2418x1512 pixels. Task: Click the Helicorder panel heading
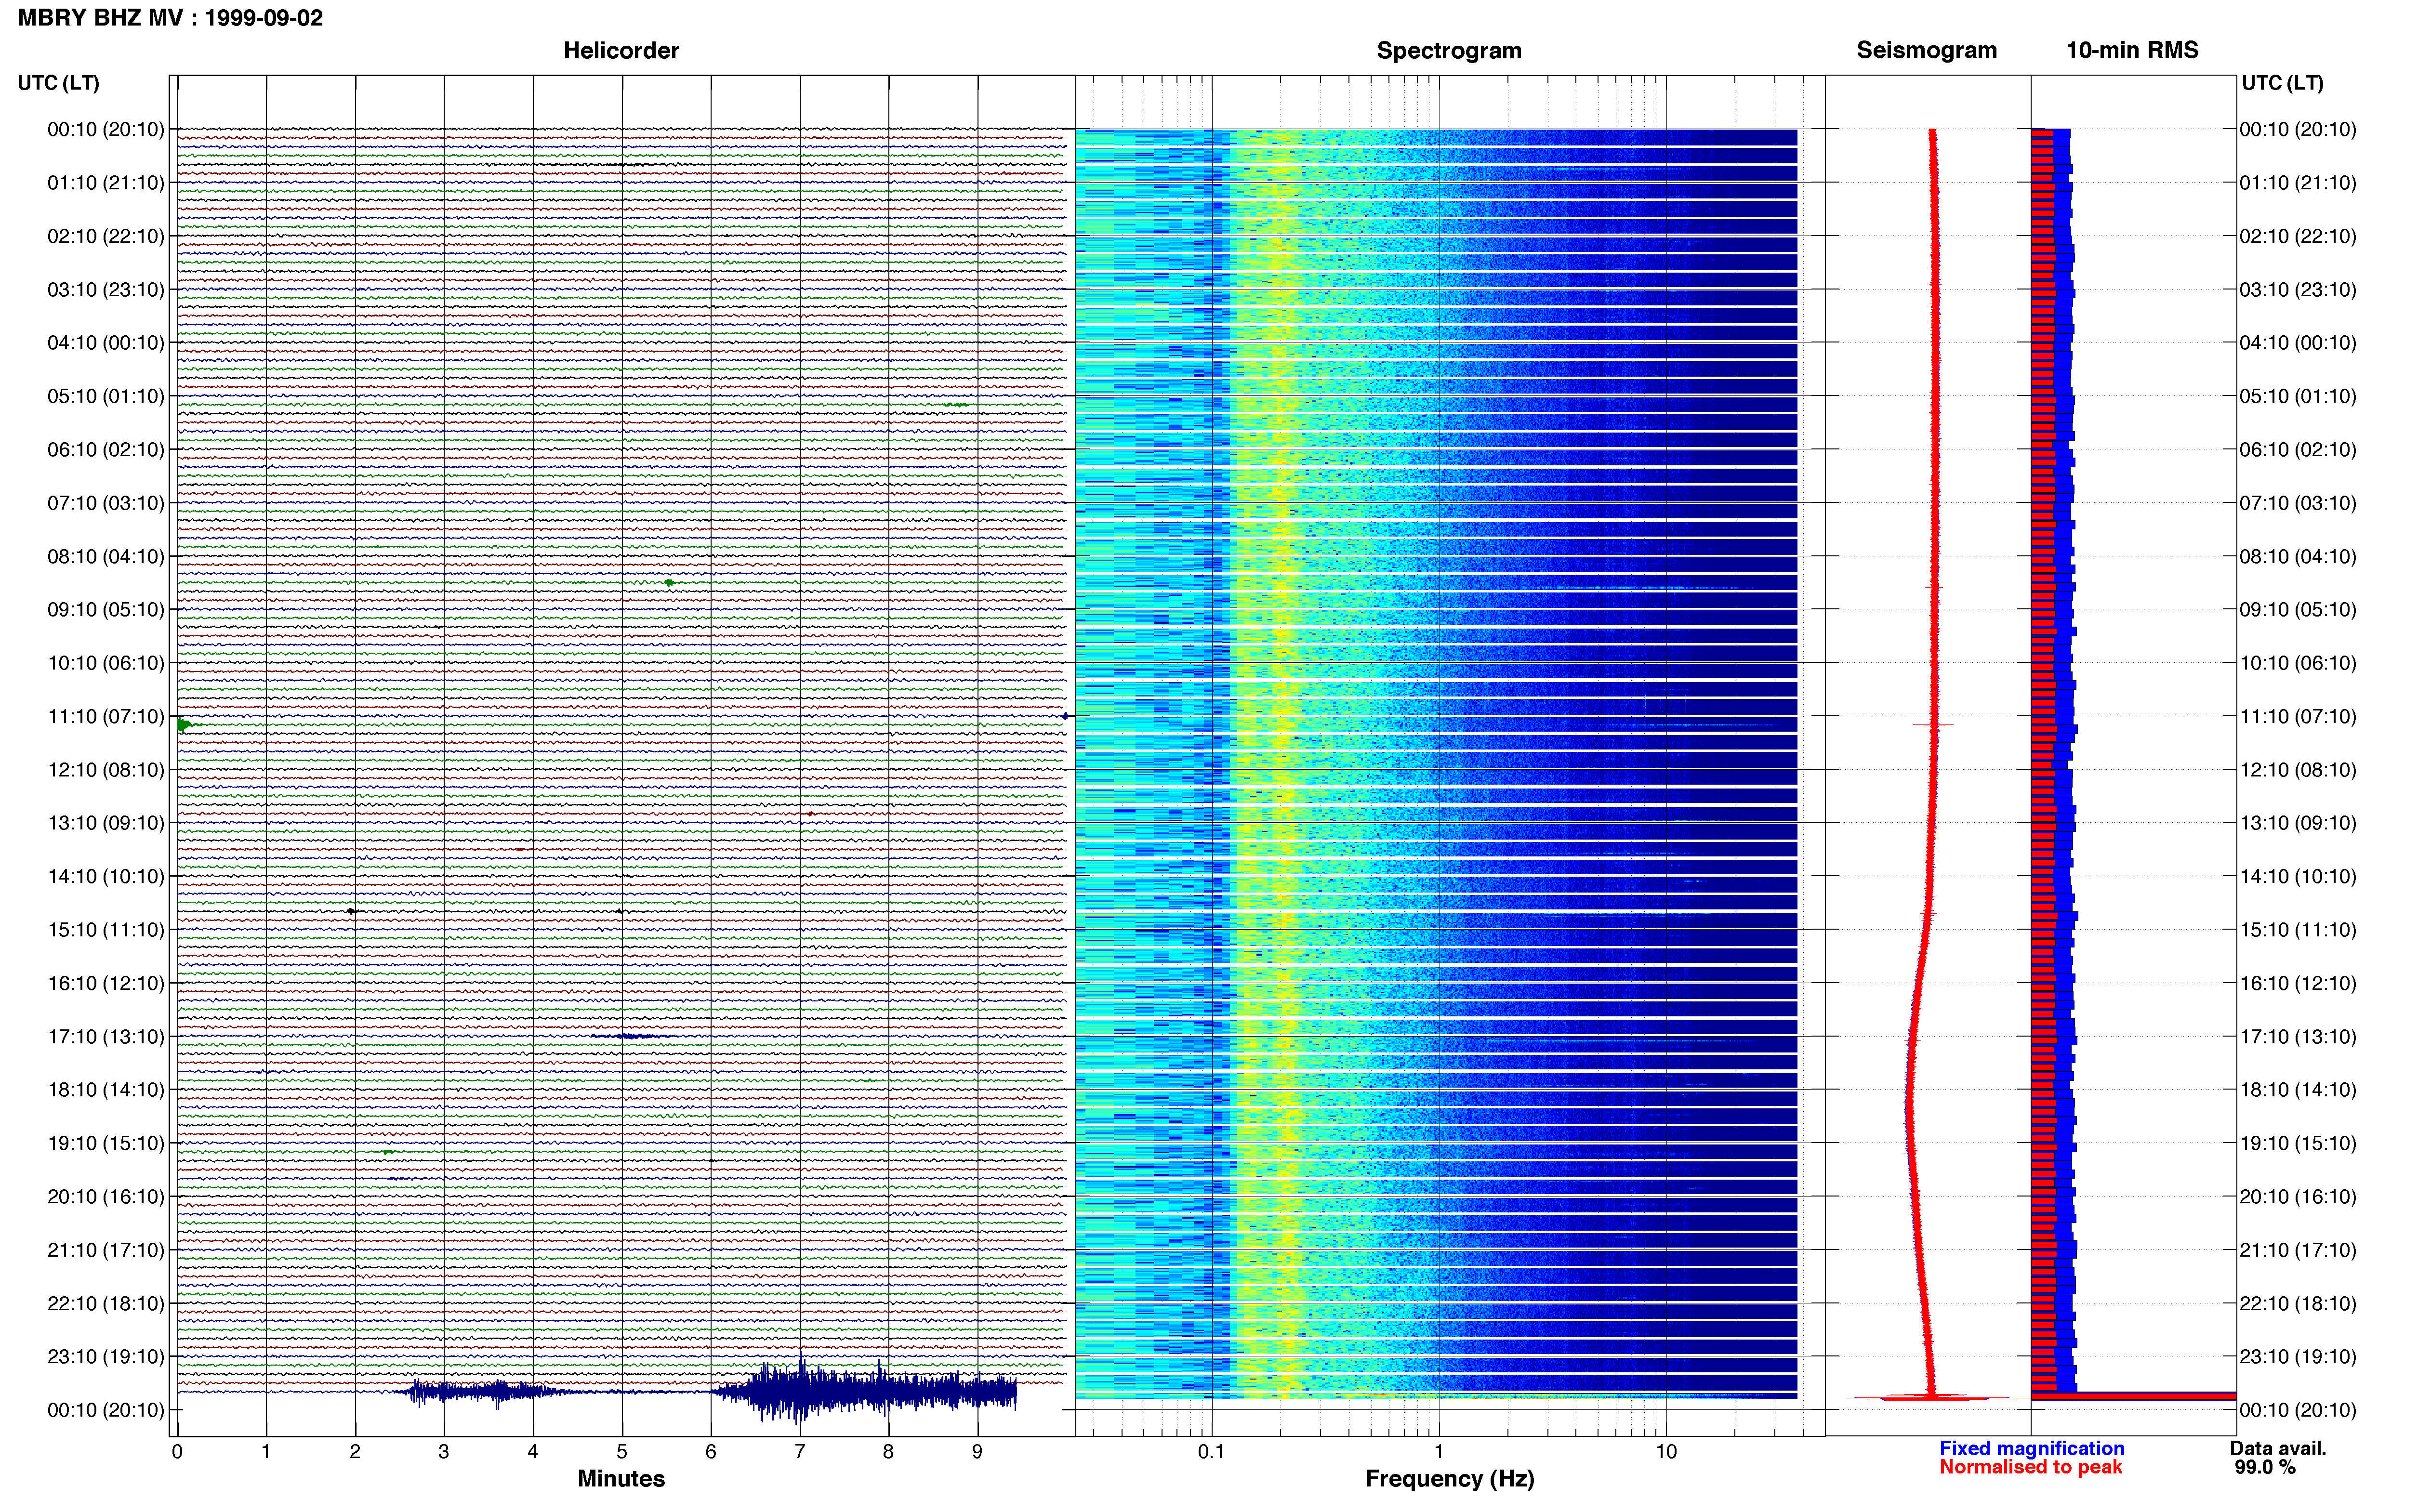pos(621,50)
